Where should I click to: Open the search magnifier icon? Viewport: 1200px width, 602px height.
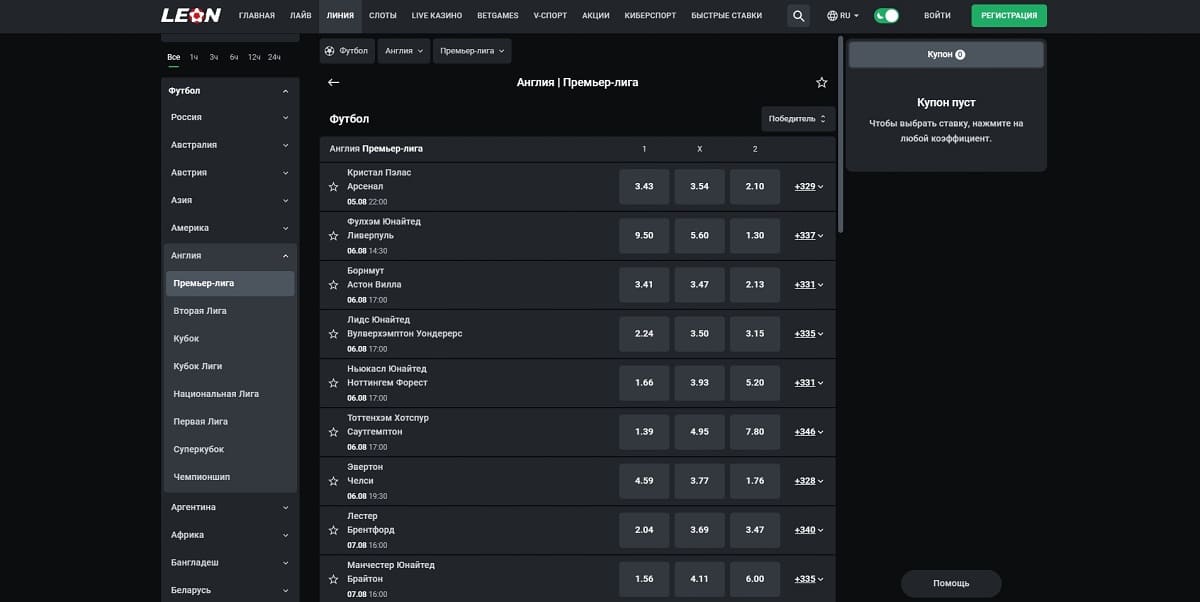click(798, 16)
